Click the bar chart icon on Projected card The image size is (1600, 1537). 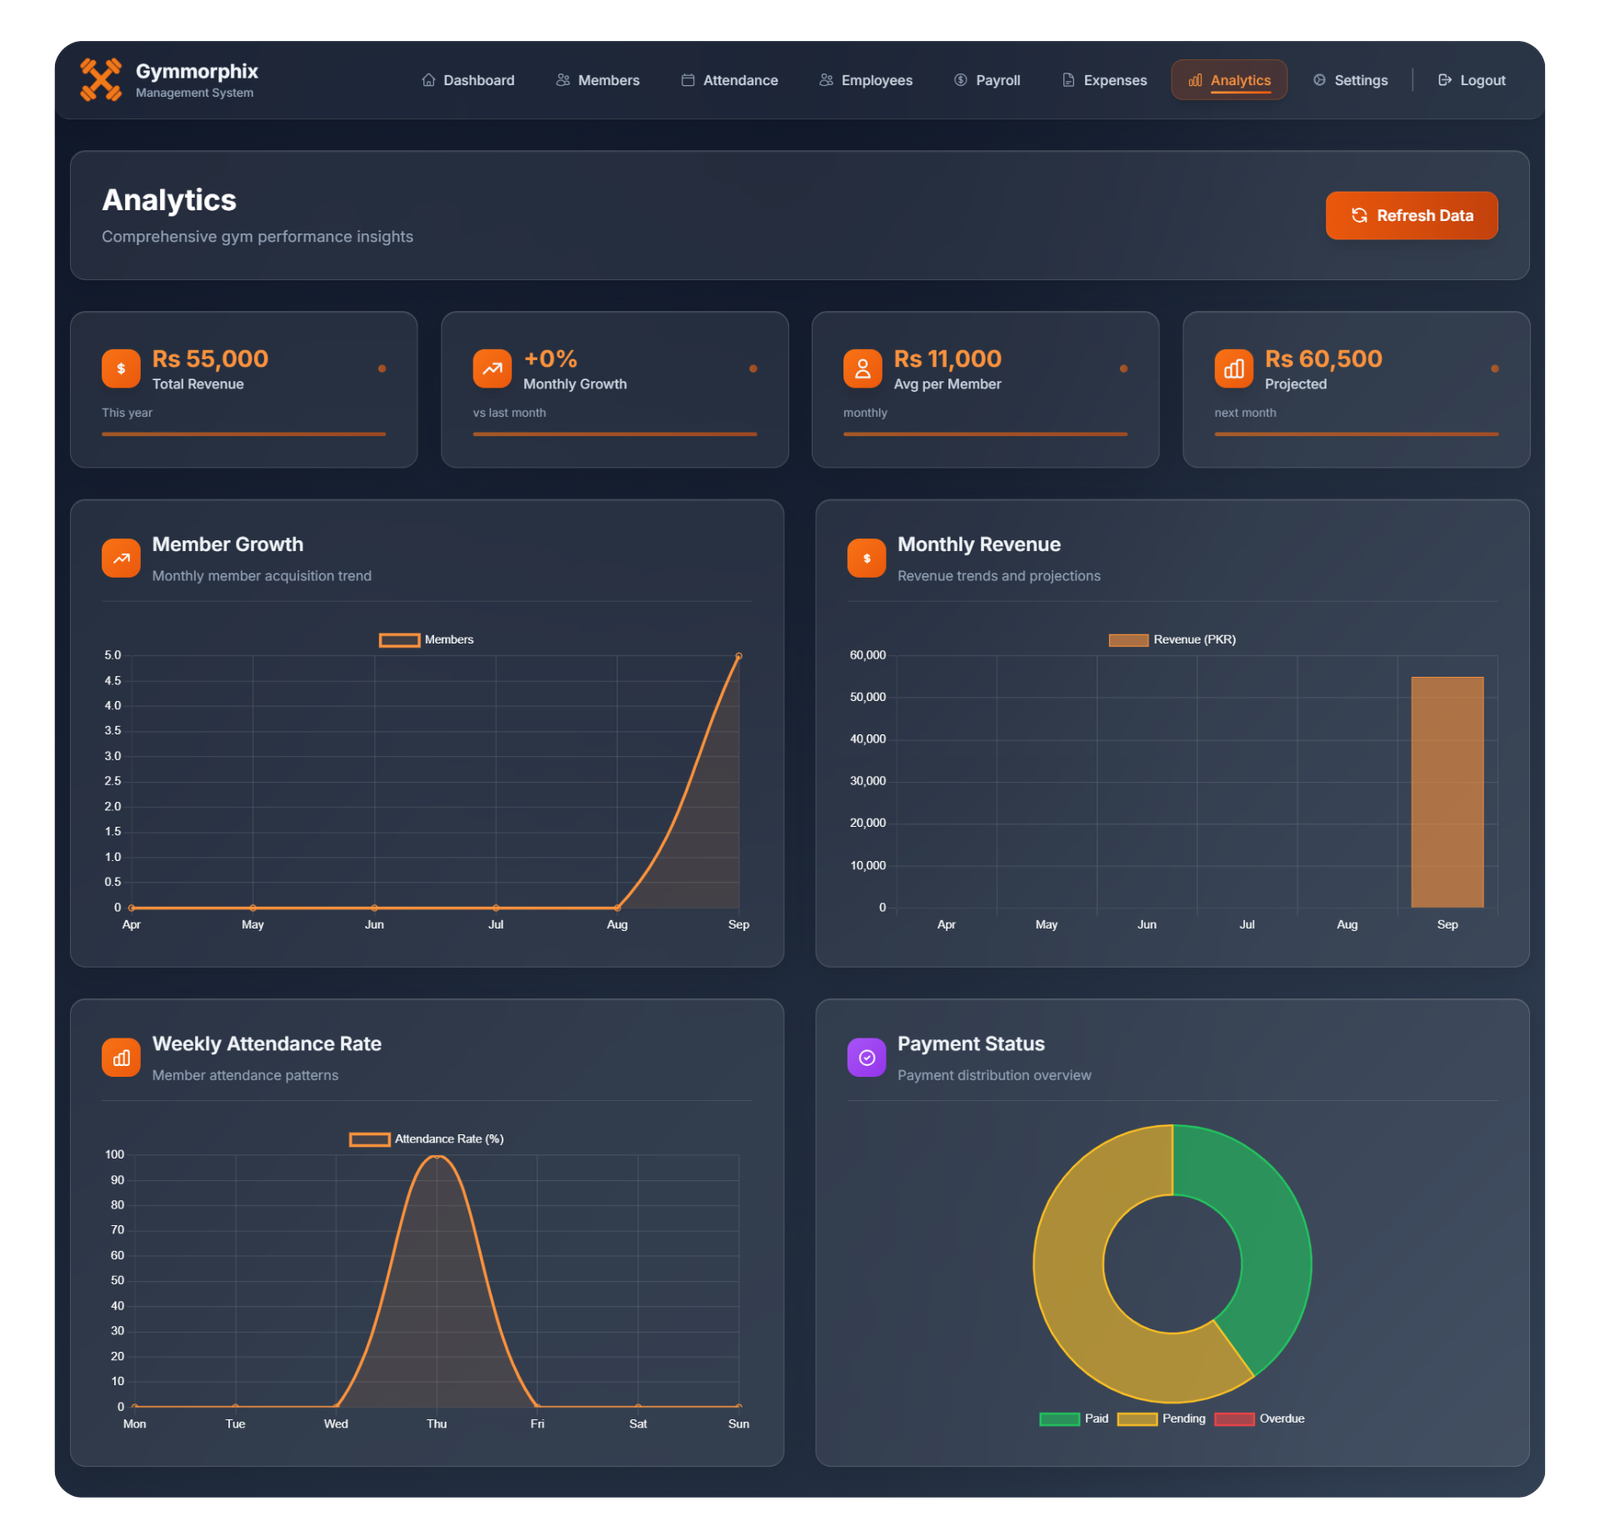[1233, 368]
